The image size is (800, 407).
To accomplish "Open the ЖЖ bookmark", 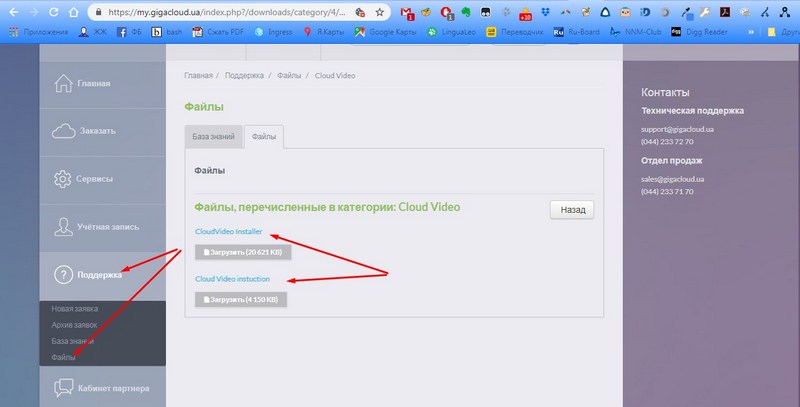I will coord(93,32).
